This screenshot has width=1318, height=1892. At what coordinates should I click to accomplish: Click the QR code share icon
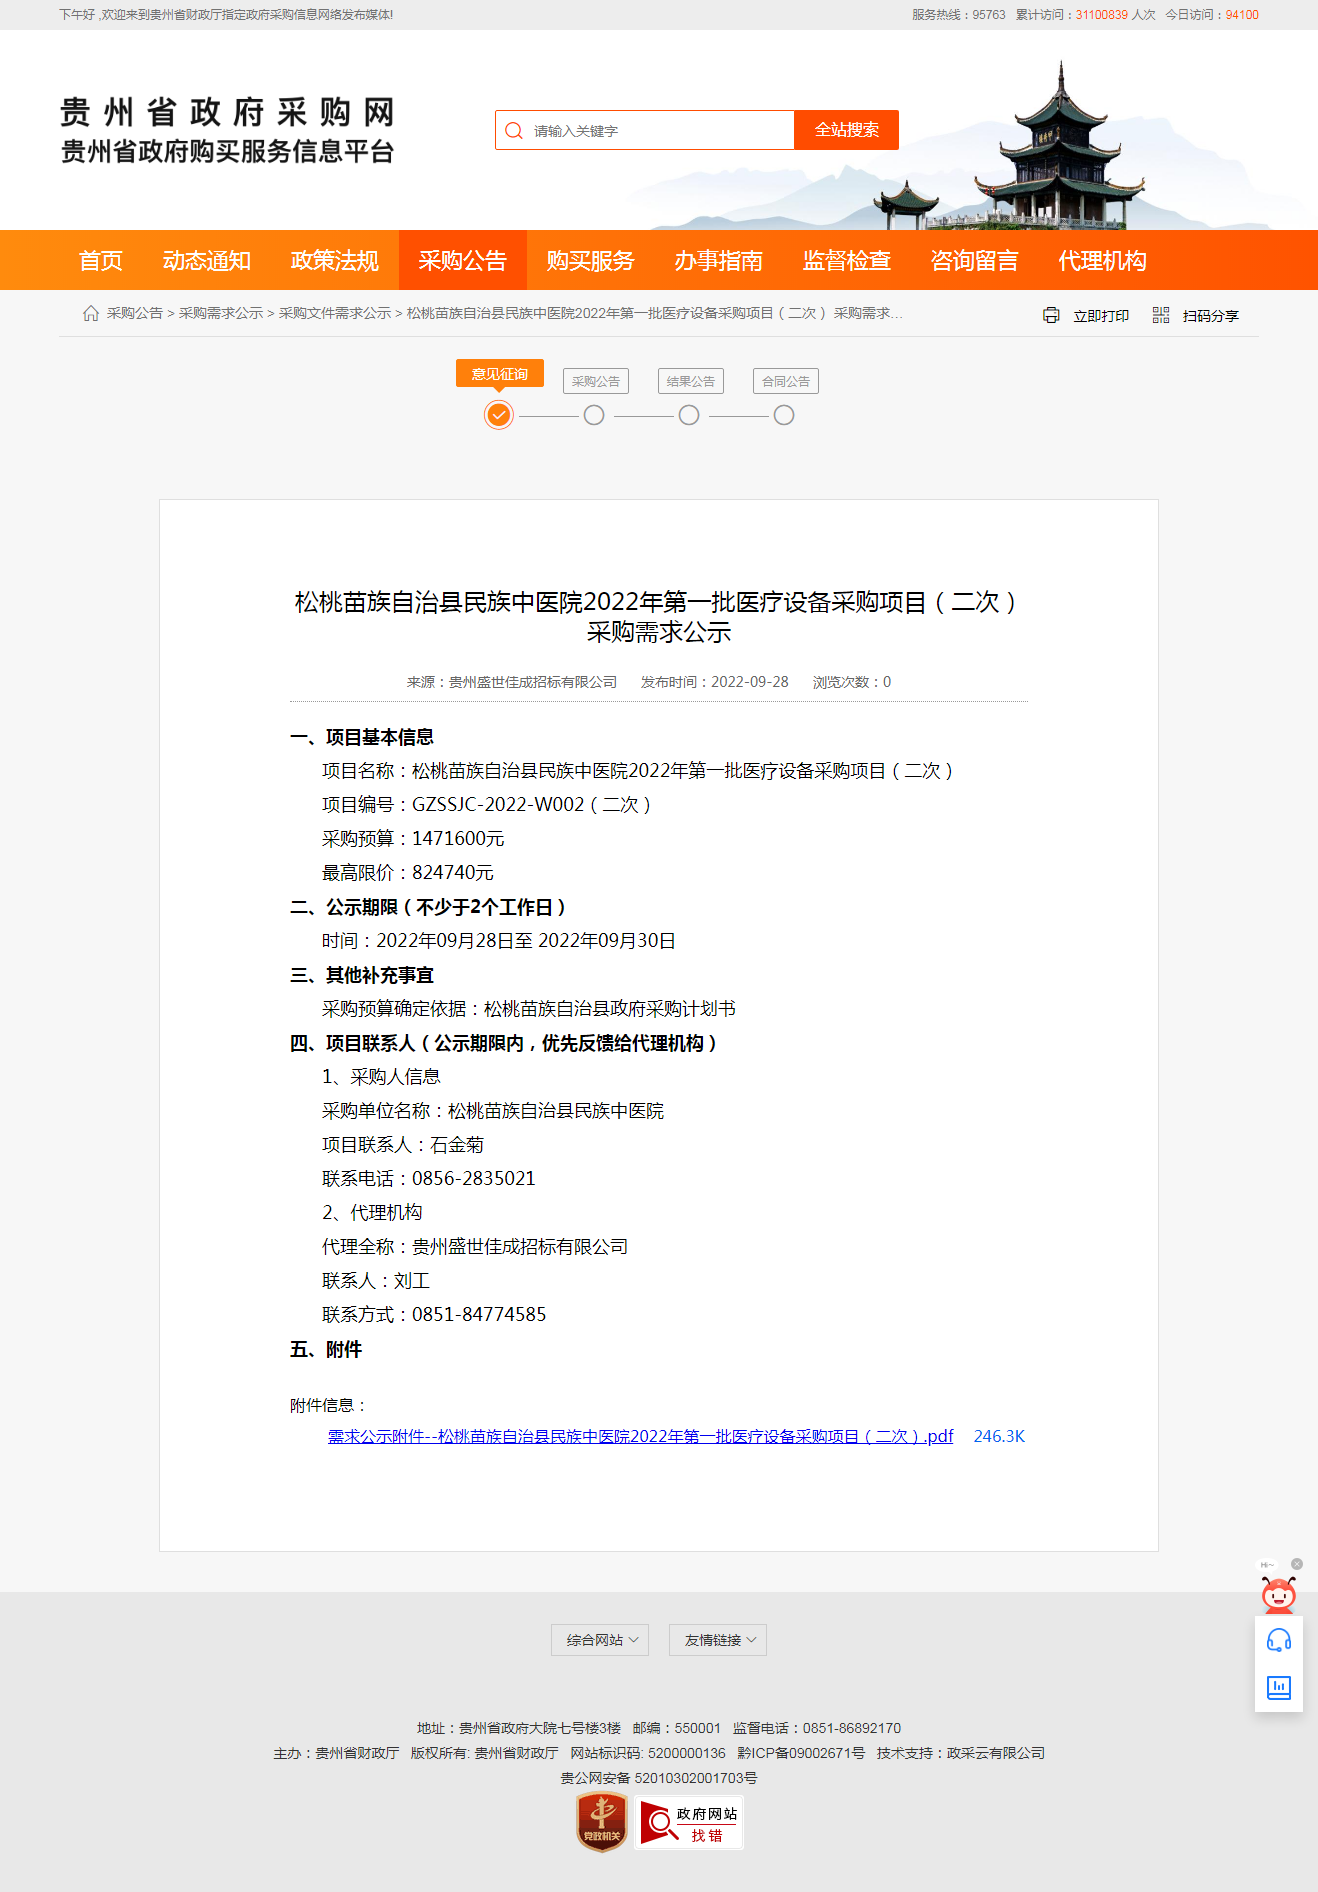(1161, 315)
